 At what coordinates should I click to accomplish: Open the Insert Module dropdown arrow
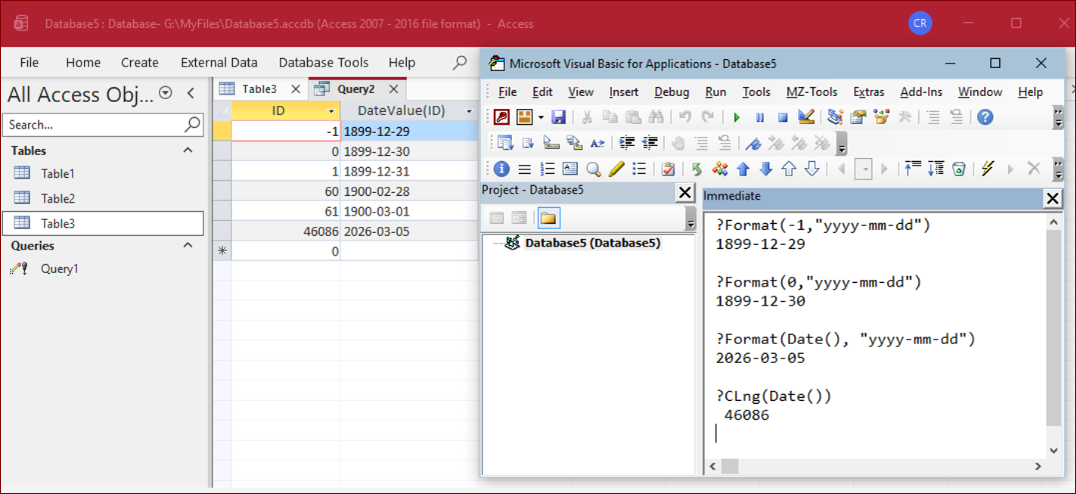[x=540, y=117]
